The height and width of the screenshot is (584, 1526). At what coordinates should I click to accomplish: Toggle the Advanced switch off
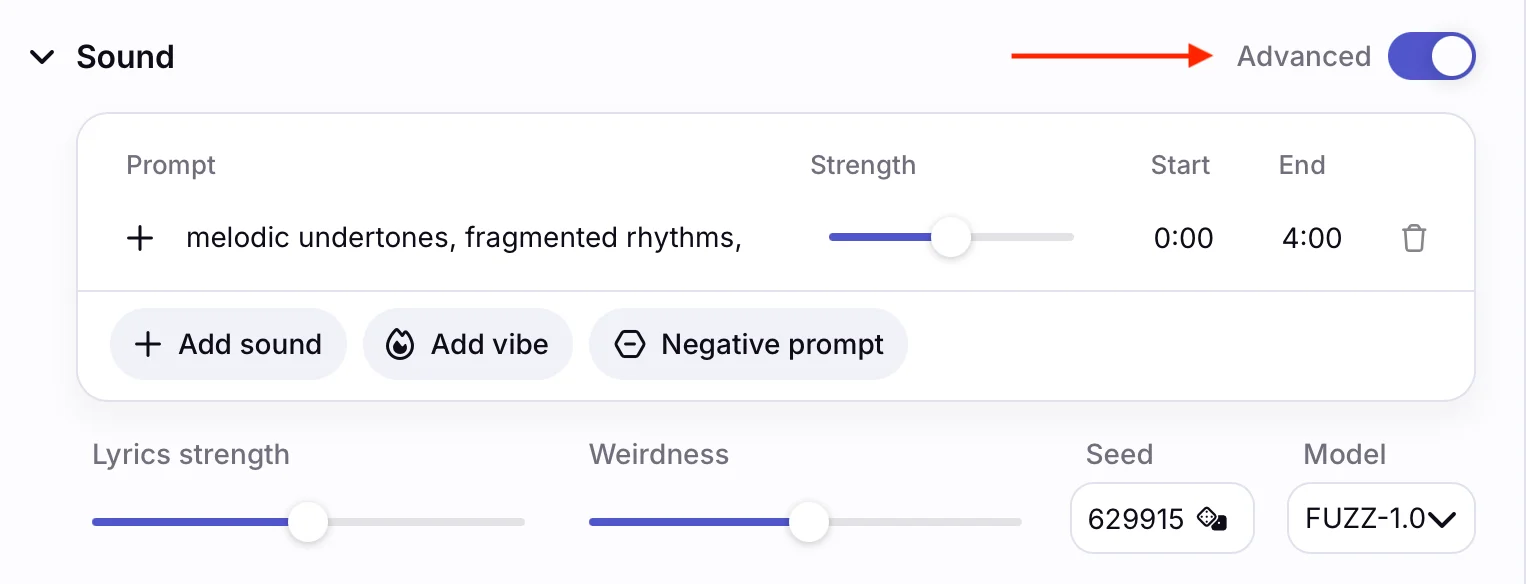pos(1431,57)
